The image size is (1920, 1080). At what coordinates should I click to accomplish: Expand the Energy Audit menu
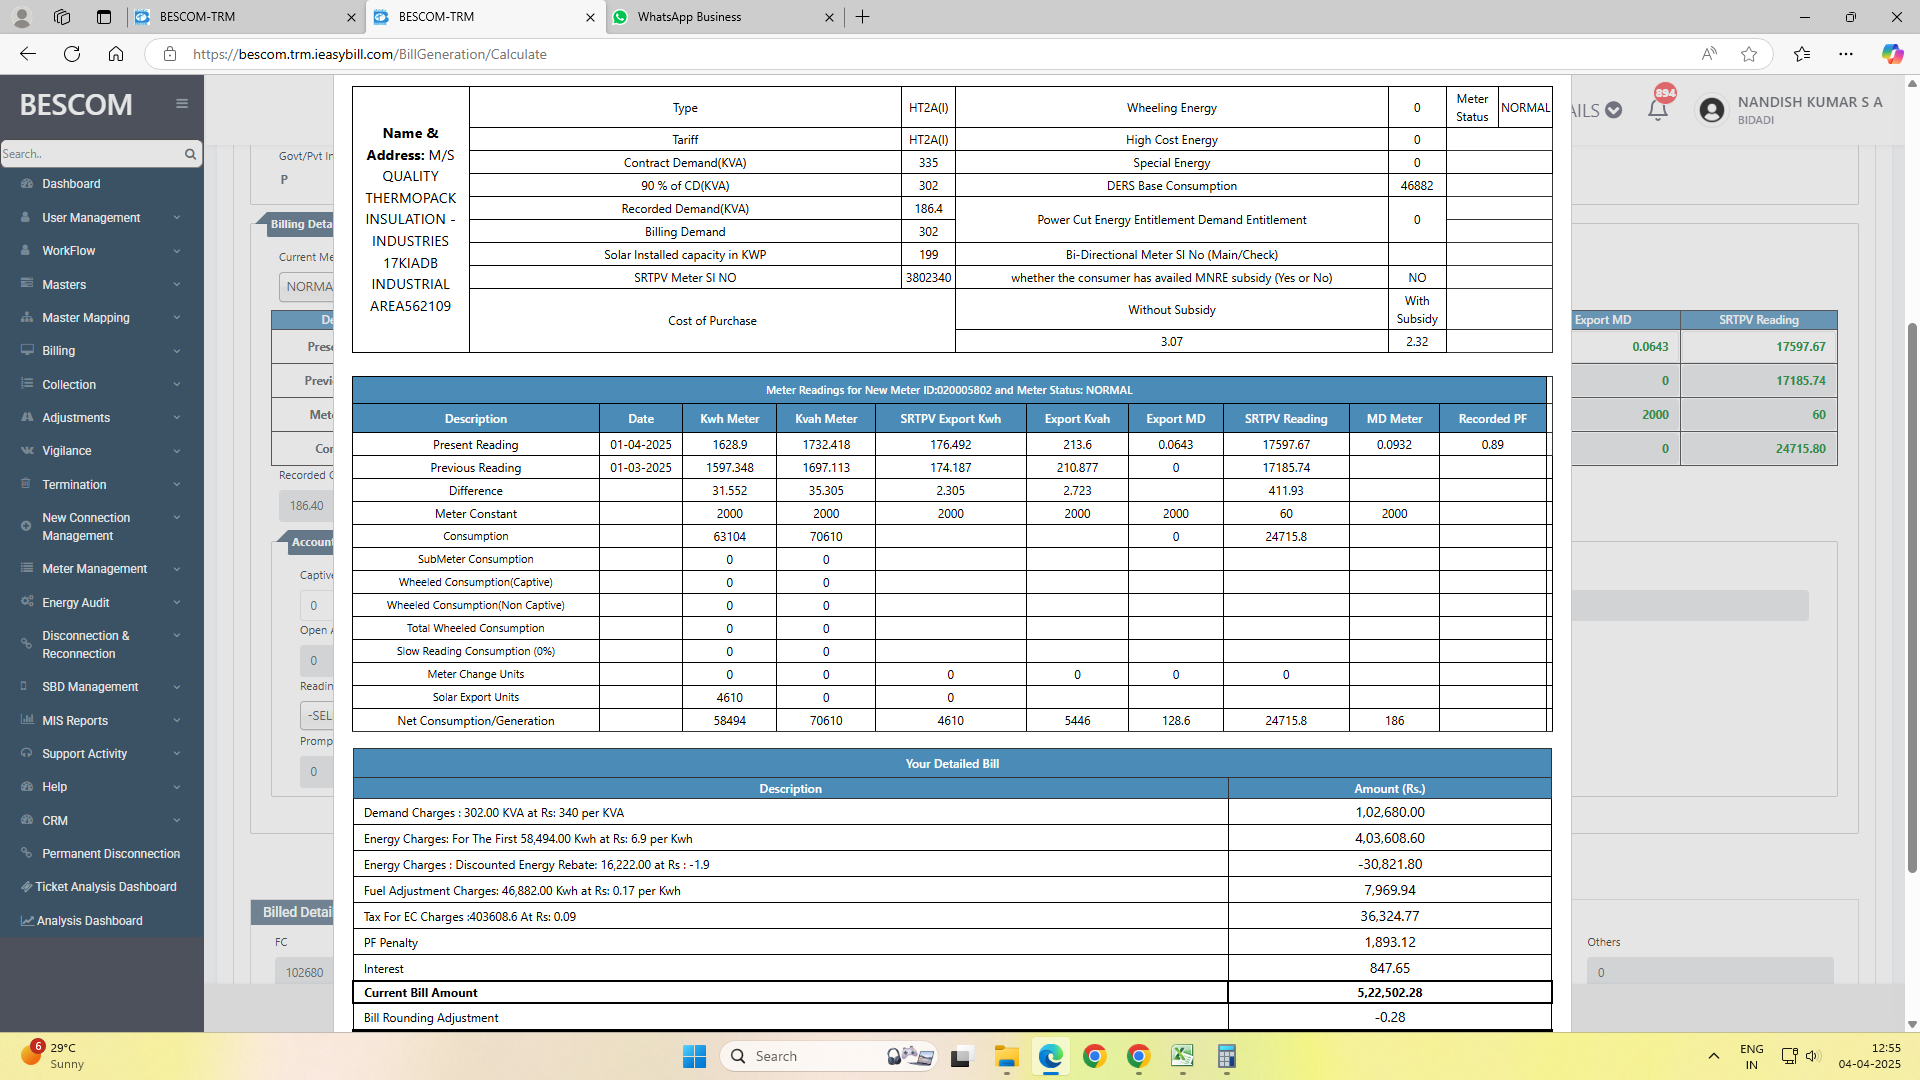(x=102, y=603)
